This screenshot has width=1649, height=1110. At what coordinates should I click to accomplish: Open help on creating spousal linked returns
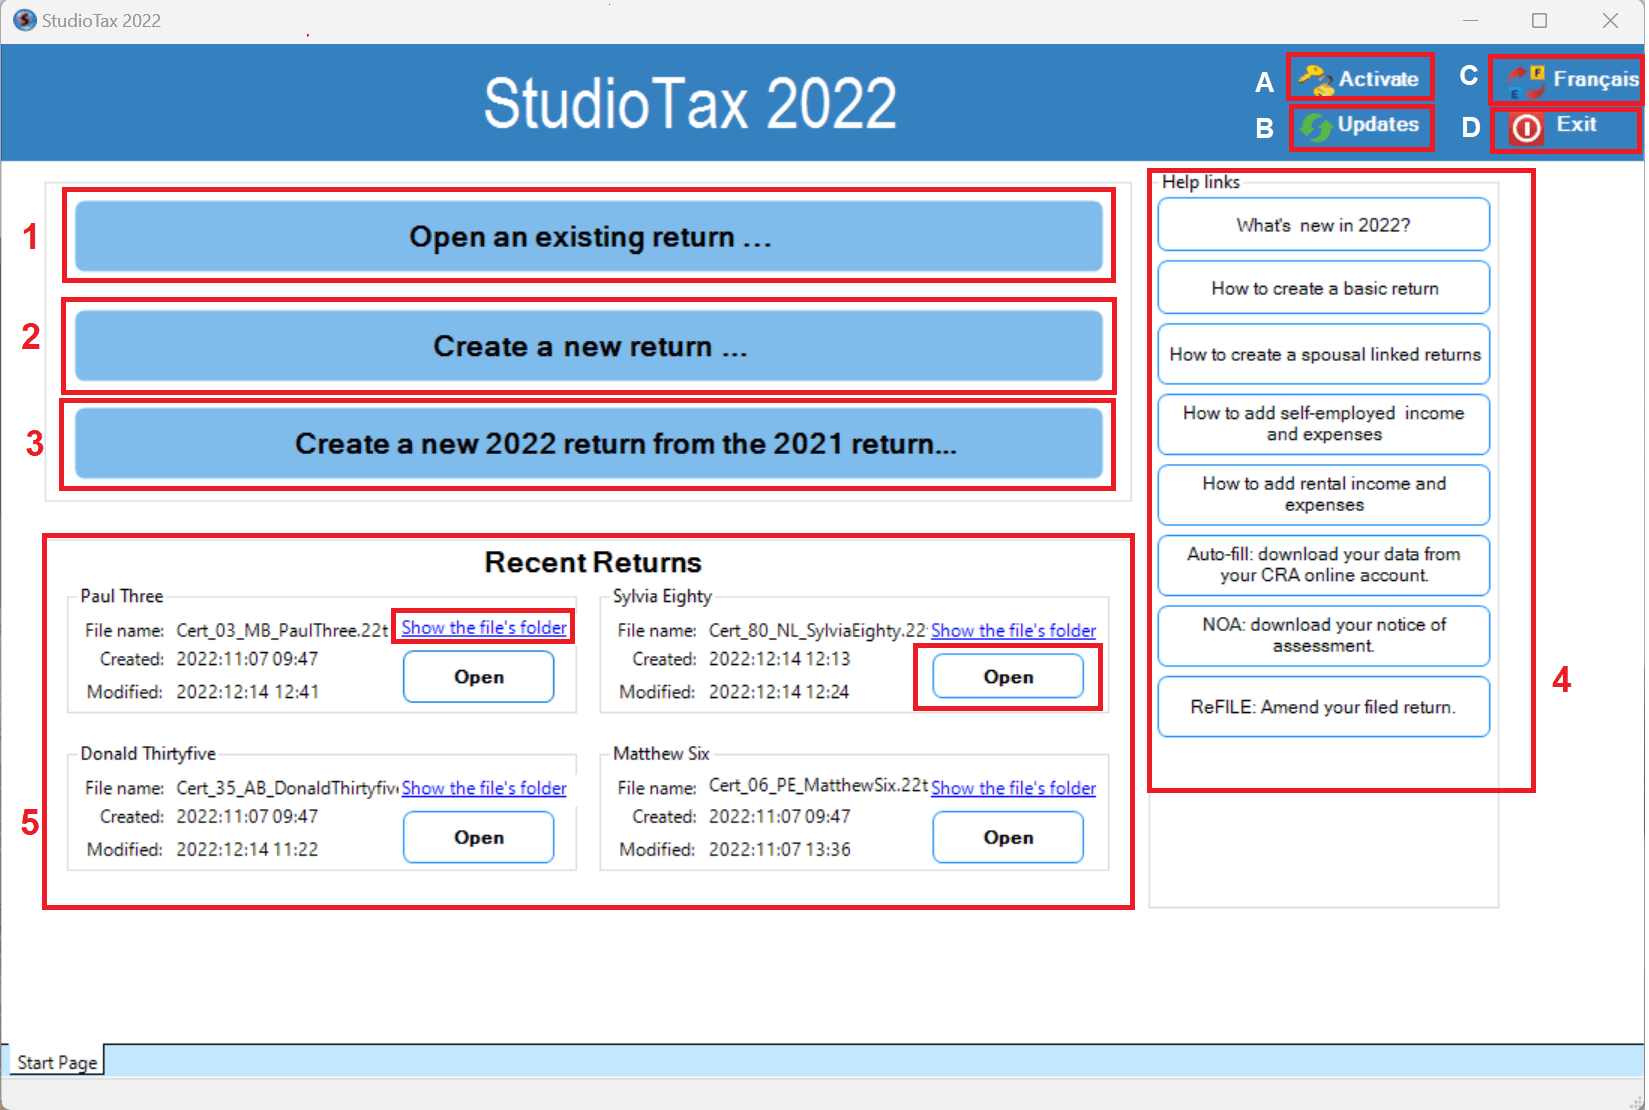(x=1323, y=354)
